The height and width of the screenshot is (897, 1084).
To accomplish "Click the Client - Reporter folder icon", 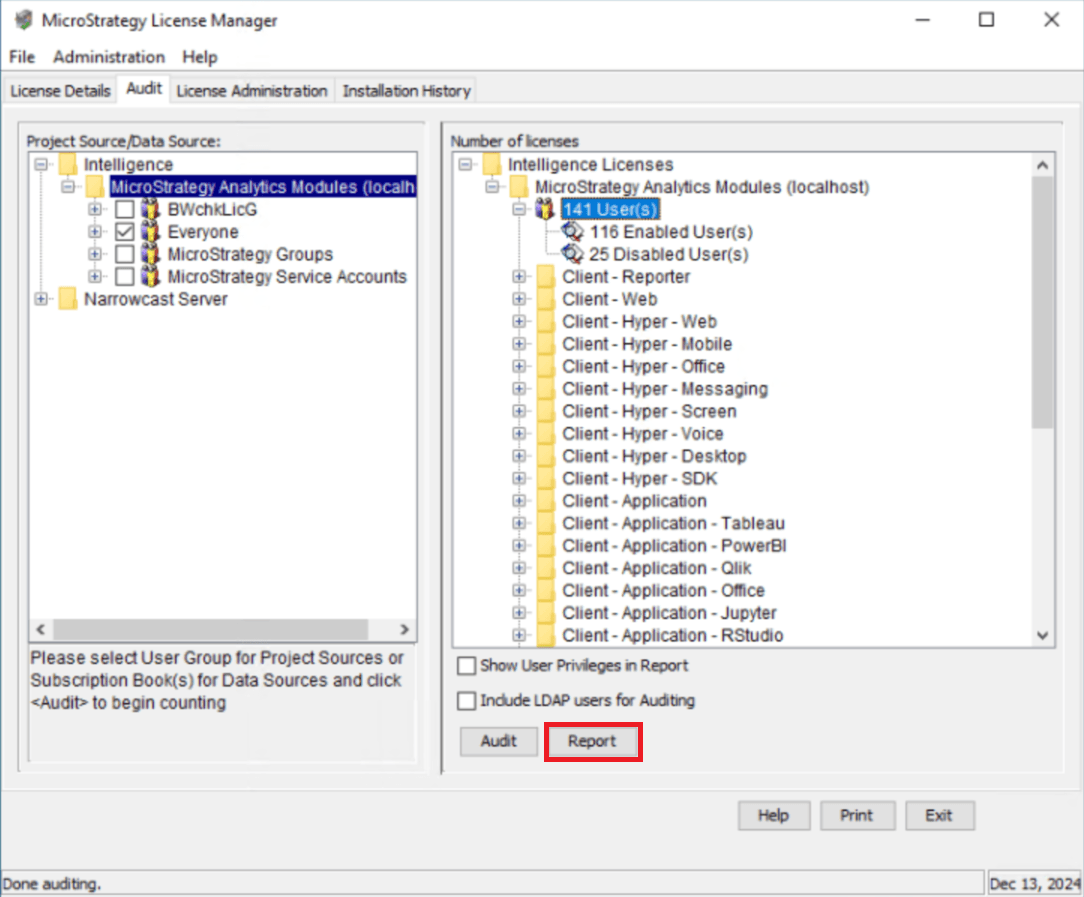I will click(x=546, y=277).
